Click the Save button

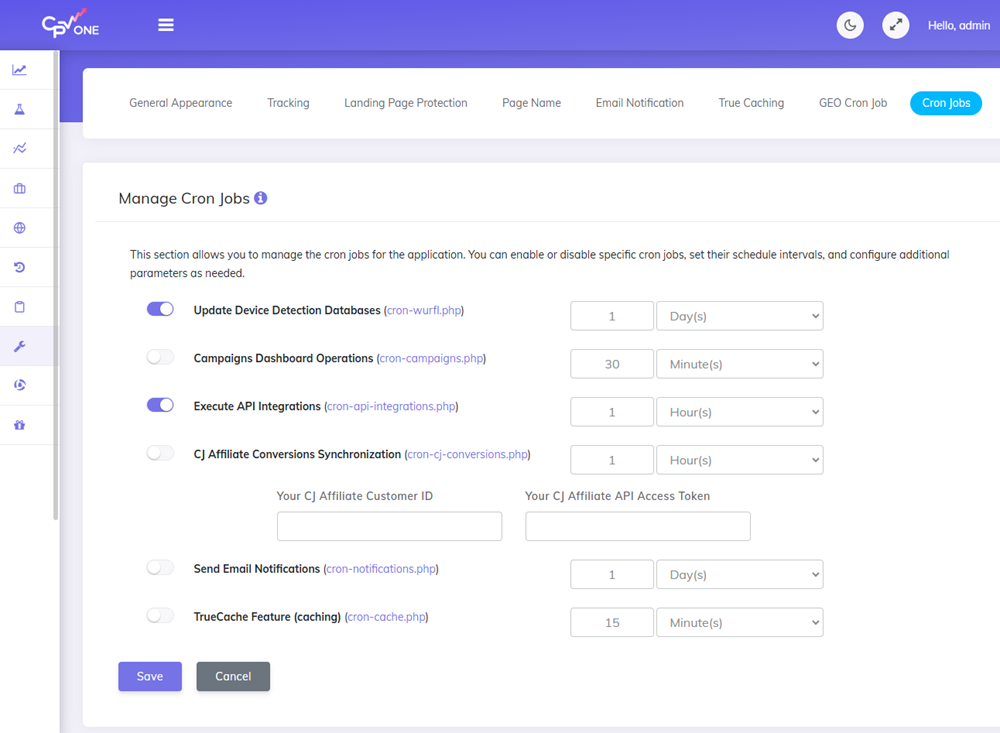[x=150, y=676]
